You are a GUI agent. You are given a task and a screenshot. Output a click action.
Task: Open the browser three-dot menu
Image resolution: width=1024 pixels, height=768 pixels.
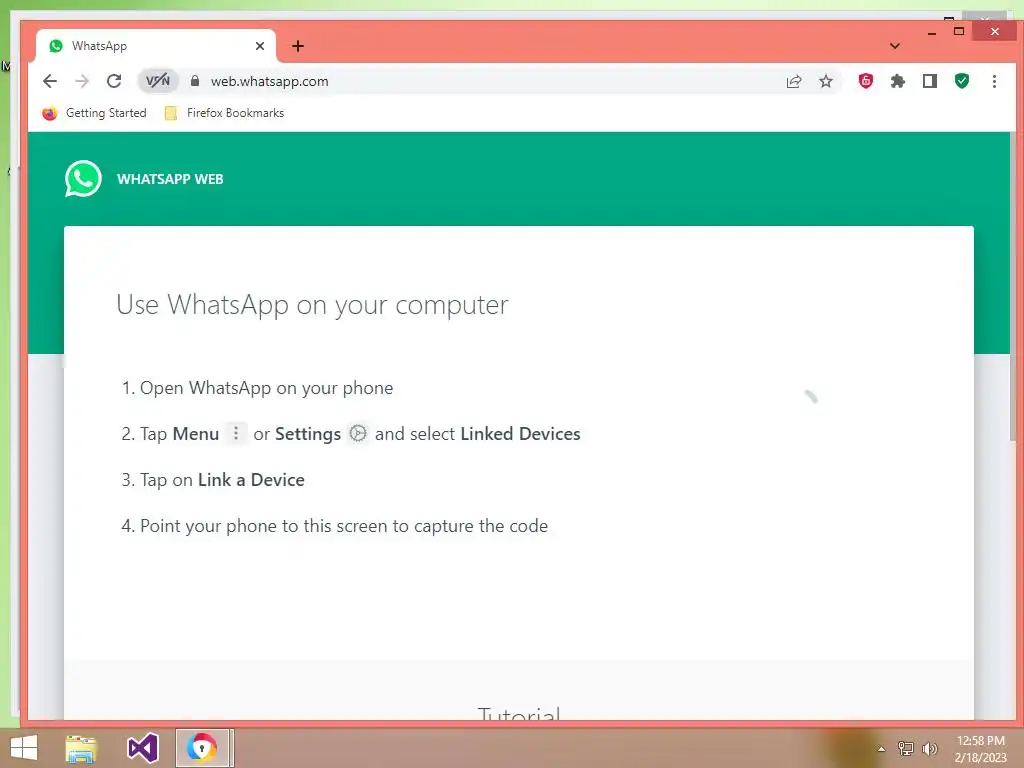pos(994,81)
